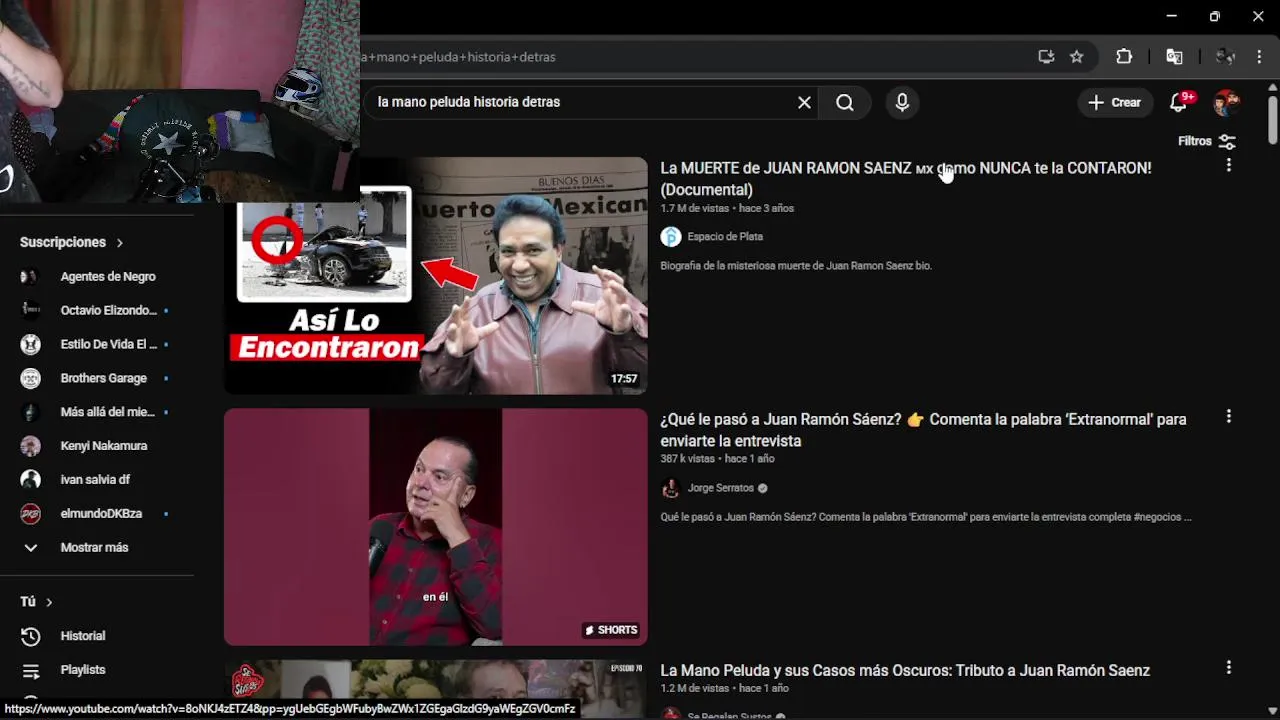The image size is (1280, 720).
Task: Click '387 k vistas · hace 1 año' text
Action: pos(717,459)
